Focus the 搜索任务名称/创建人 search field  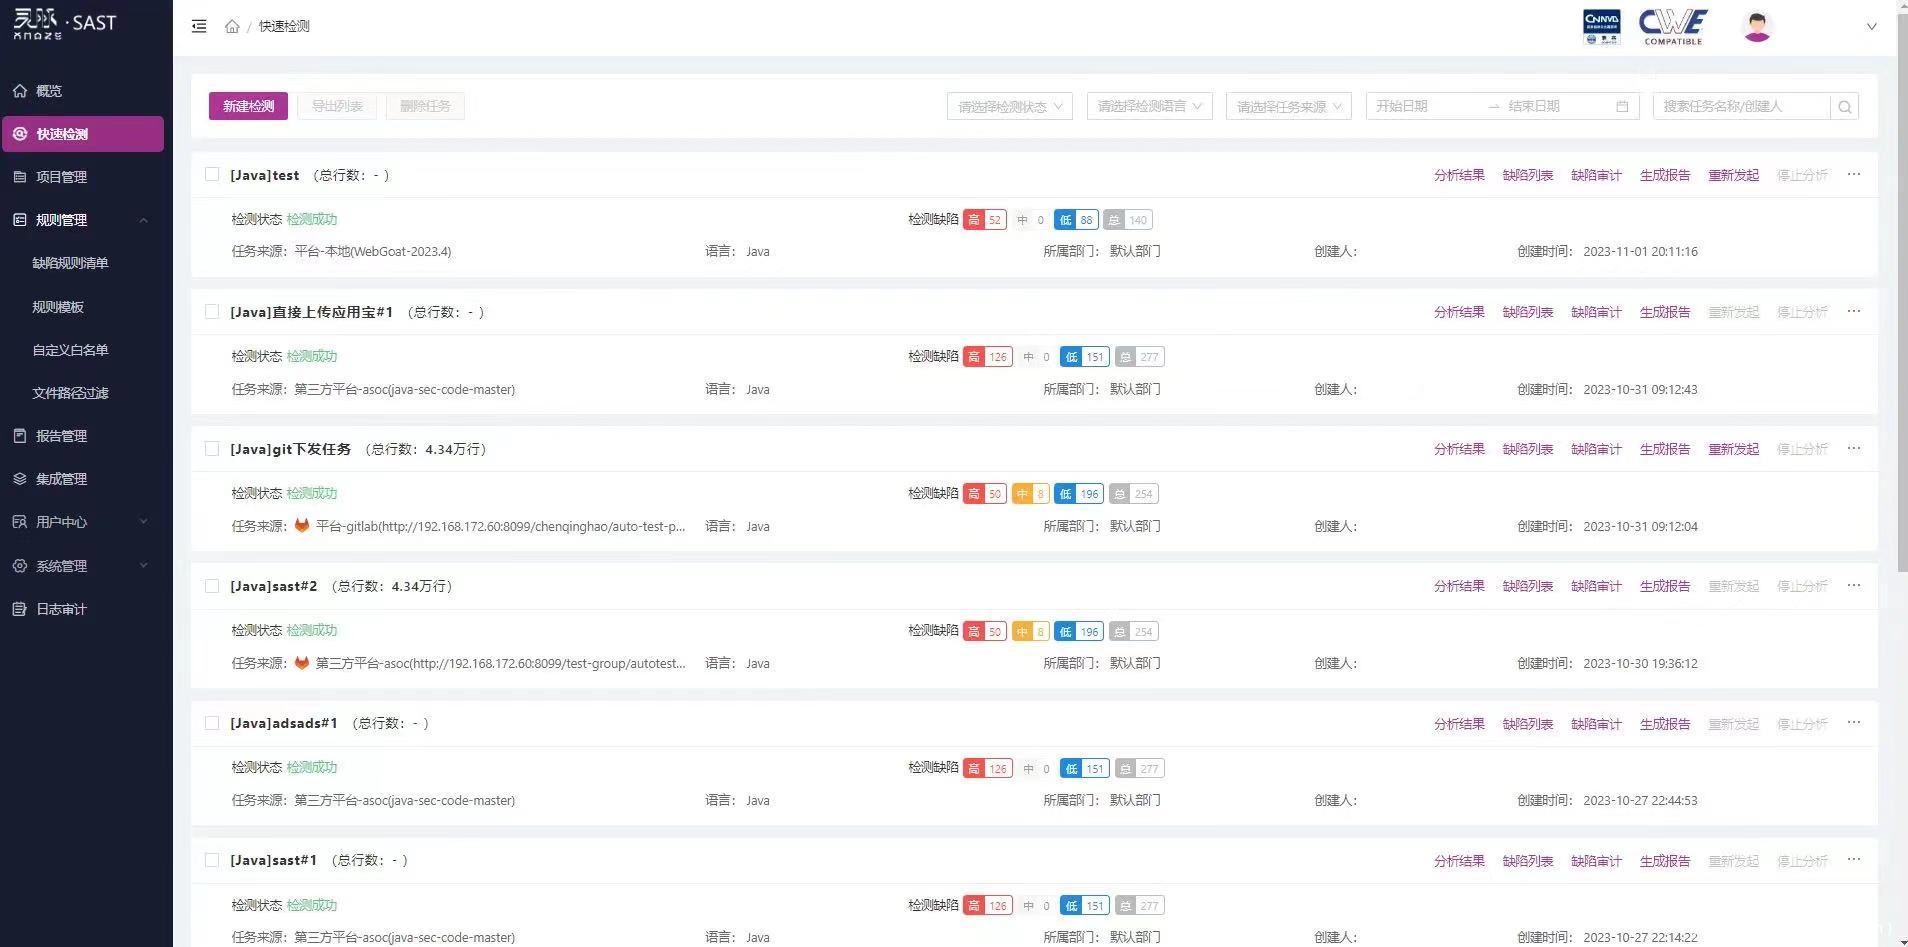pyautogui.click(x=1740, y=107)
